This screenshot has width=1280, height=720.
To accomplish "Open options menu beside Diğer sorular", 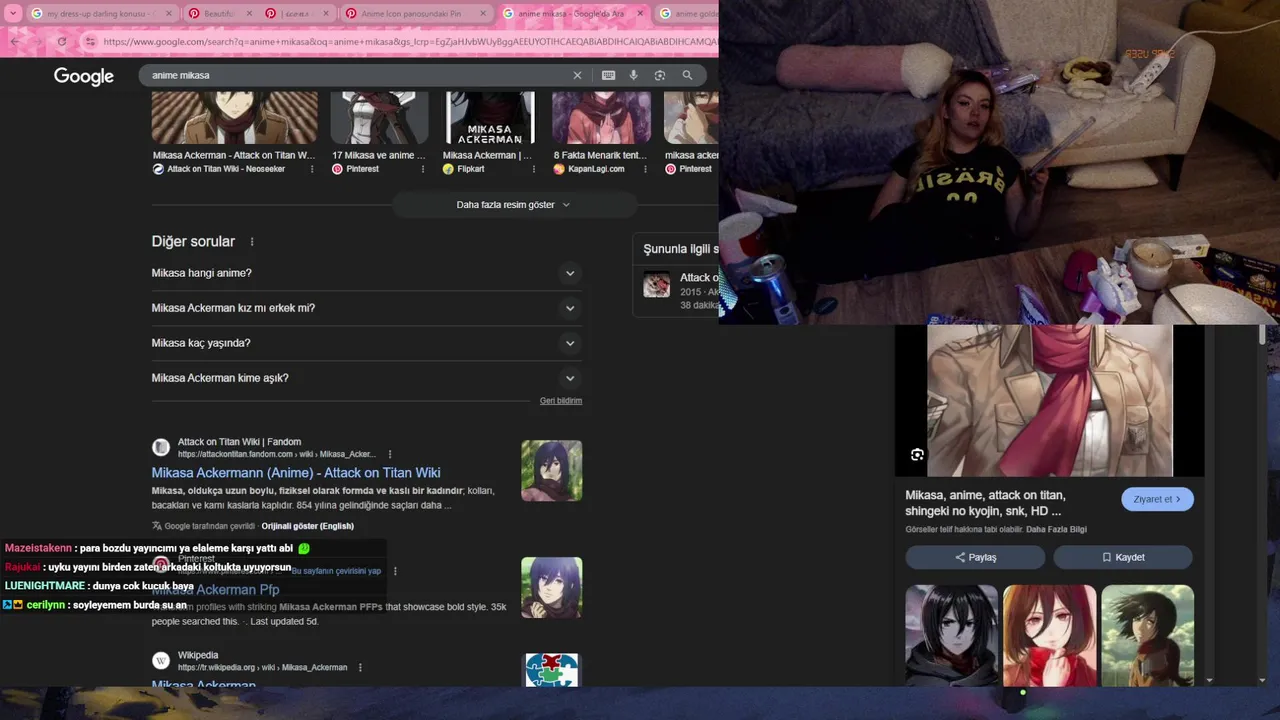I will pos(252,241).
